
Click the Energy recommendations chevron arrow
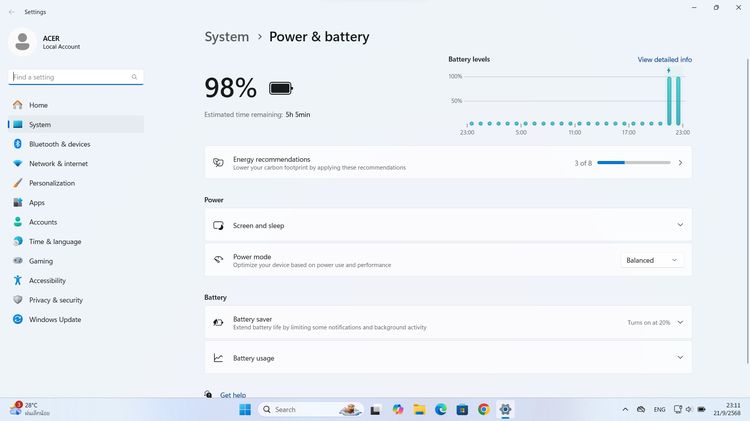[680, 163]
